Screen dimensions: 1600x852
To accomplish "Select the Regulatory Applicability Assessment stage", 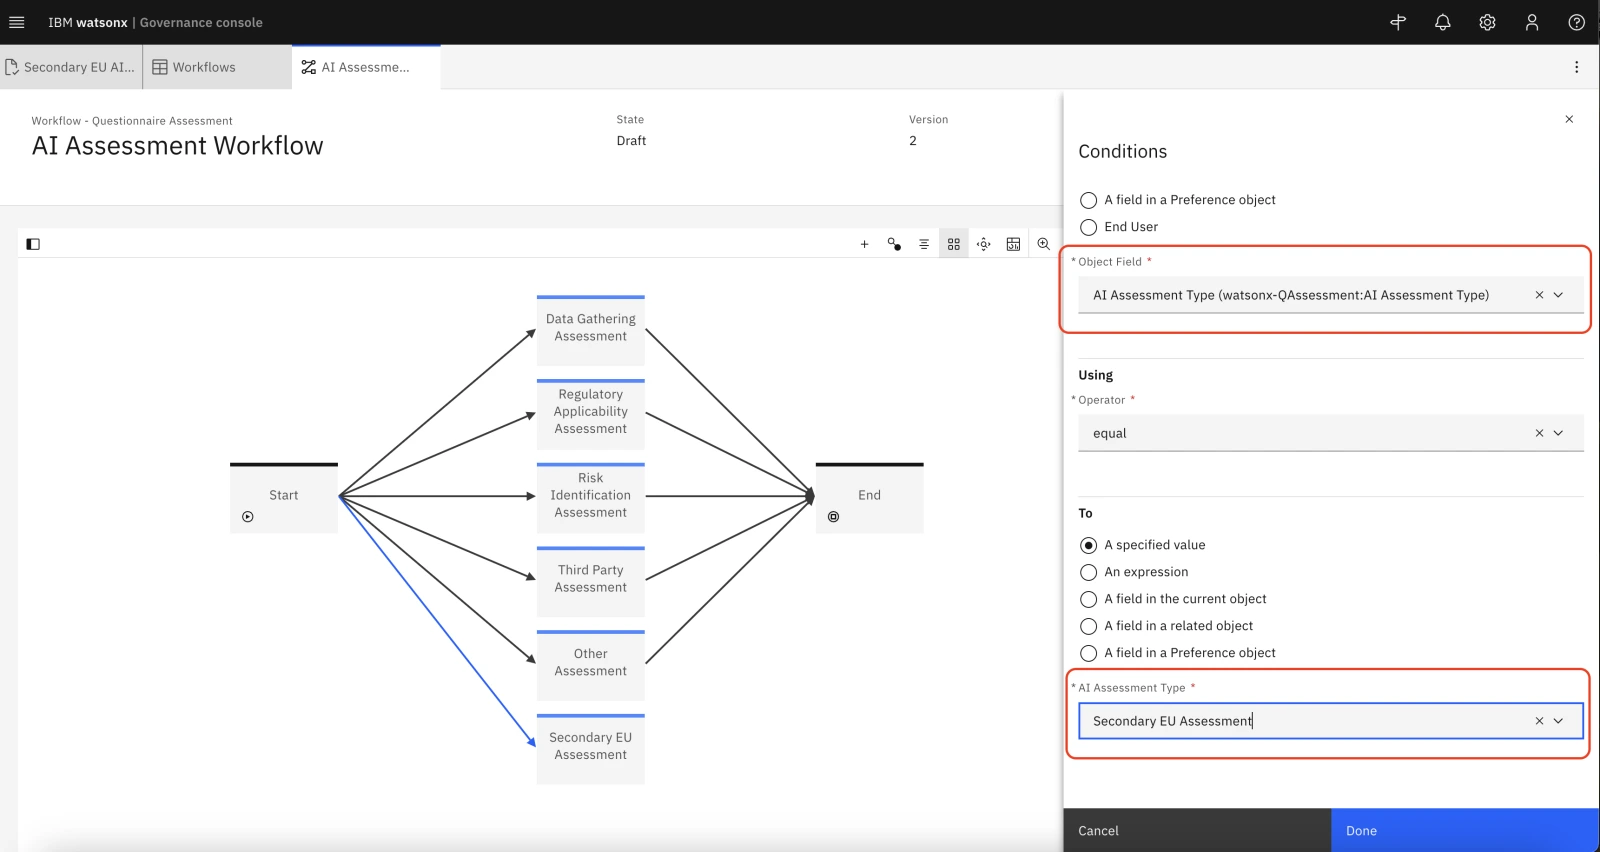I will coord(591,414).
